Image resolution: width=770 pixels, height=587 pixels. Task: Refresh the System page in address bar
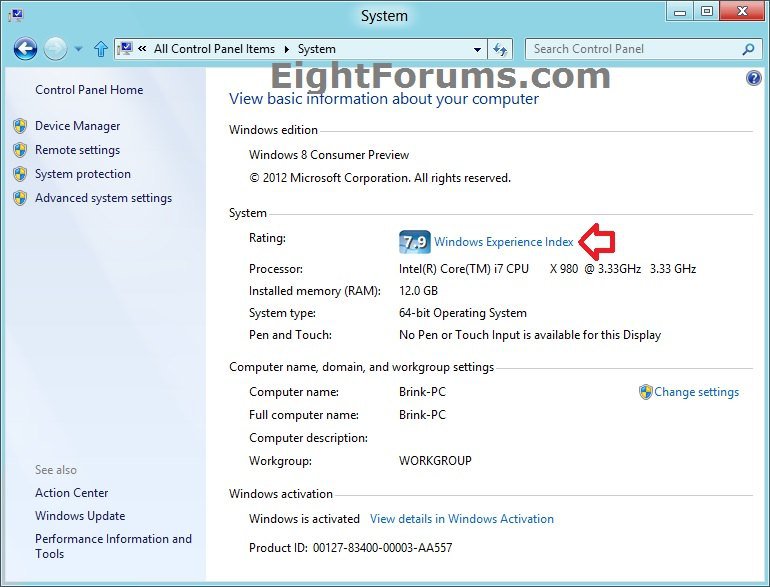click(501, 49)
